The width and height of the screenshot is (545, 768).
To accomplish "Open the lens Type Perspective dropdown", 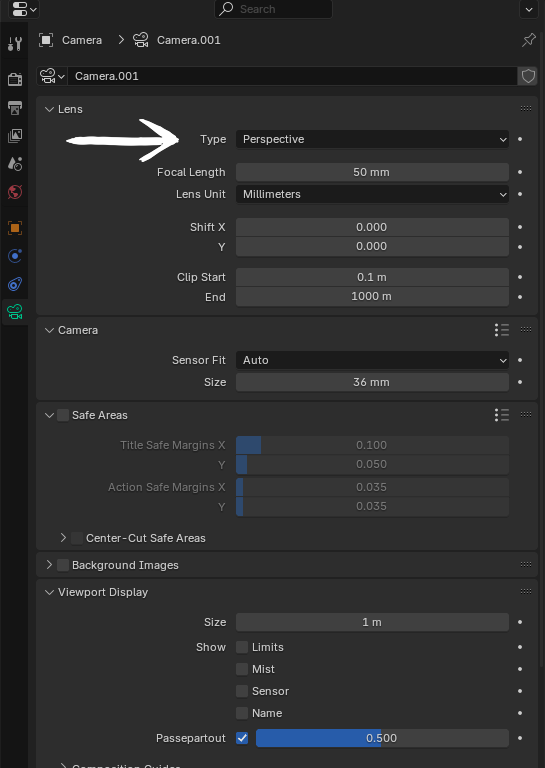I will pyautogui.click(x=372, y=140).
